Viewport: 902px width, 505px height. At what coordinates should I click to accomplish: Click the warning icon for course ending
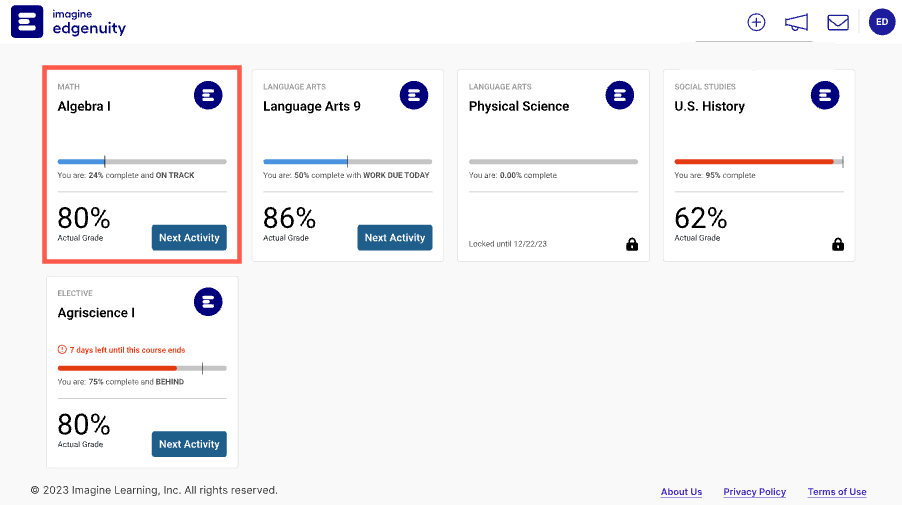click(62, 350)
